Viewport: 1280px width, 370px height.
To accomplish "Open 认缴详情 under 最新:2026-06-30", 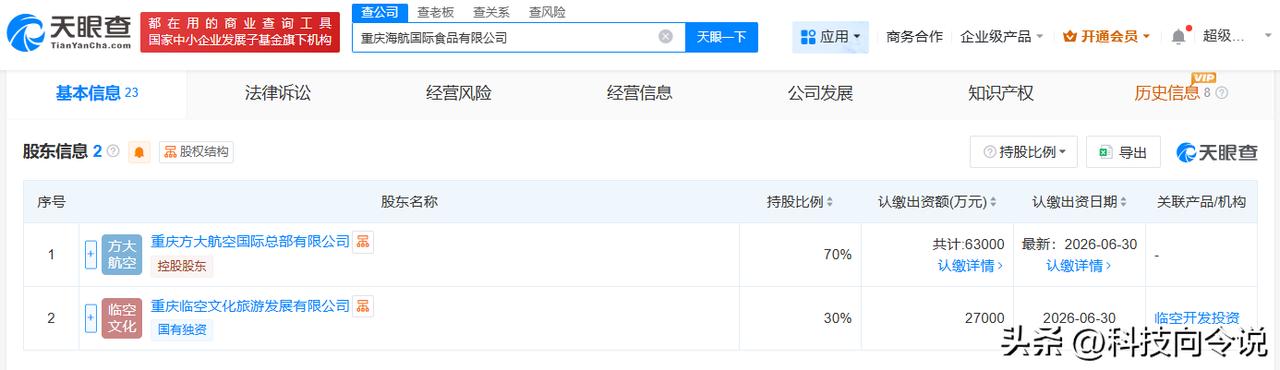I will 1079,265.
